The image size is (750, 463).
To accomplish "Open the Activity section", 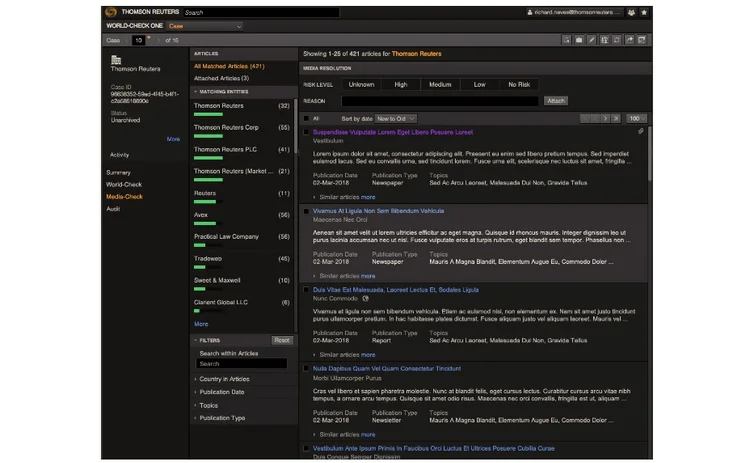I will coord(119,155).
